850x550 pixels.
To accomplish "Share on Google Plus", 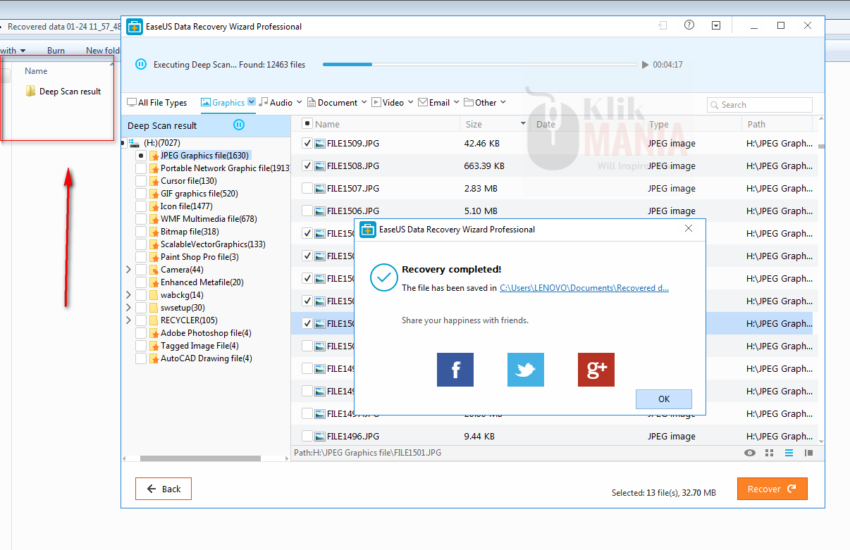I will click(x=596, y=370).
